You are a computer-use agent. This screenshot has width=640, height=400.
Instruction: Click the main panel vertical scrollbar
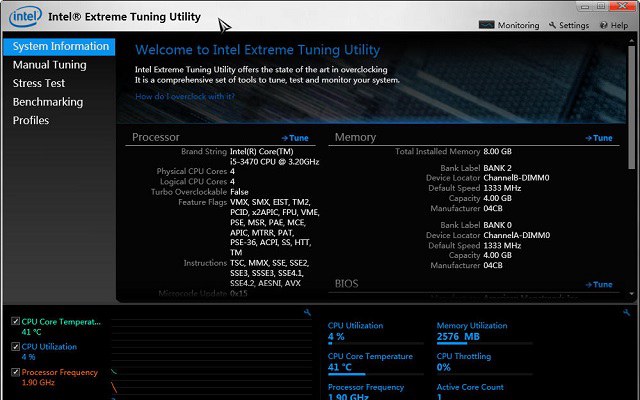point(631,106)
